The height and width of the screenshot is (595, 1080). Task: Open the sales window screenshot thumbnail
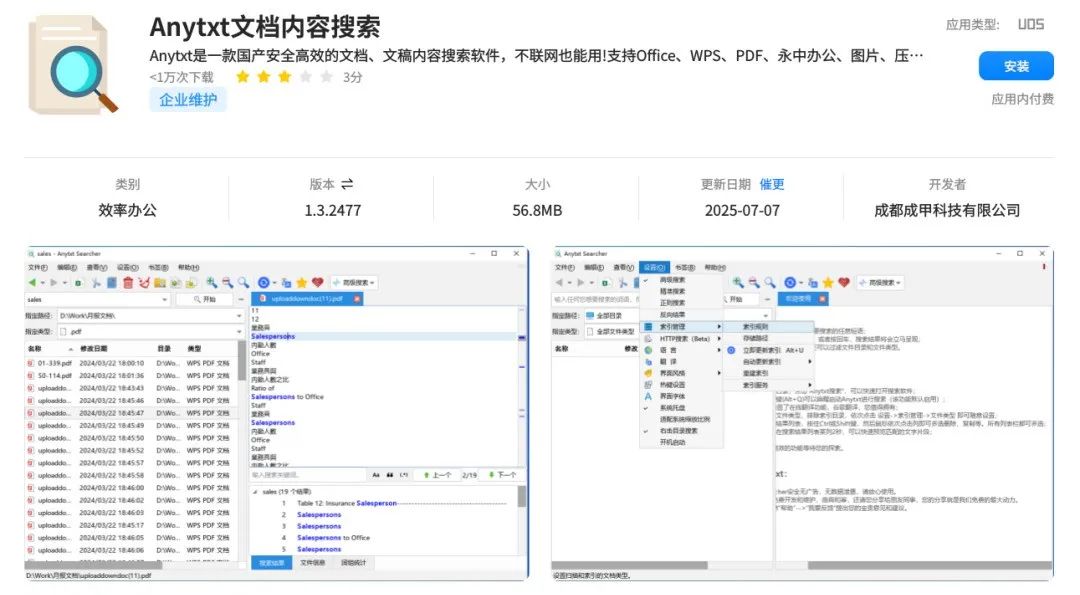[277, 413]
